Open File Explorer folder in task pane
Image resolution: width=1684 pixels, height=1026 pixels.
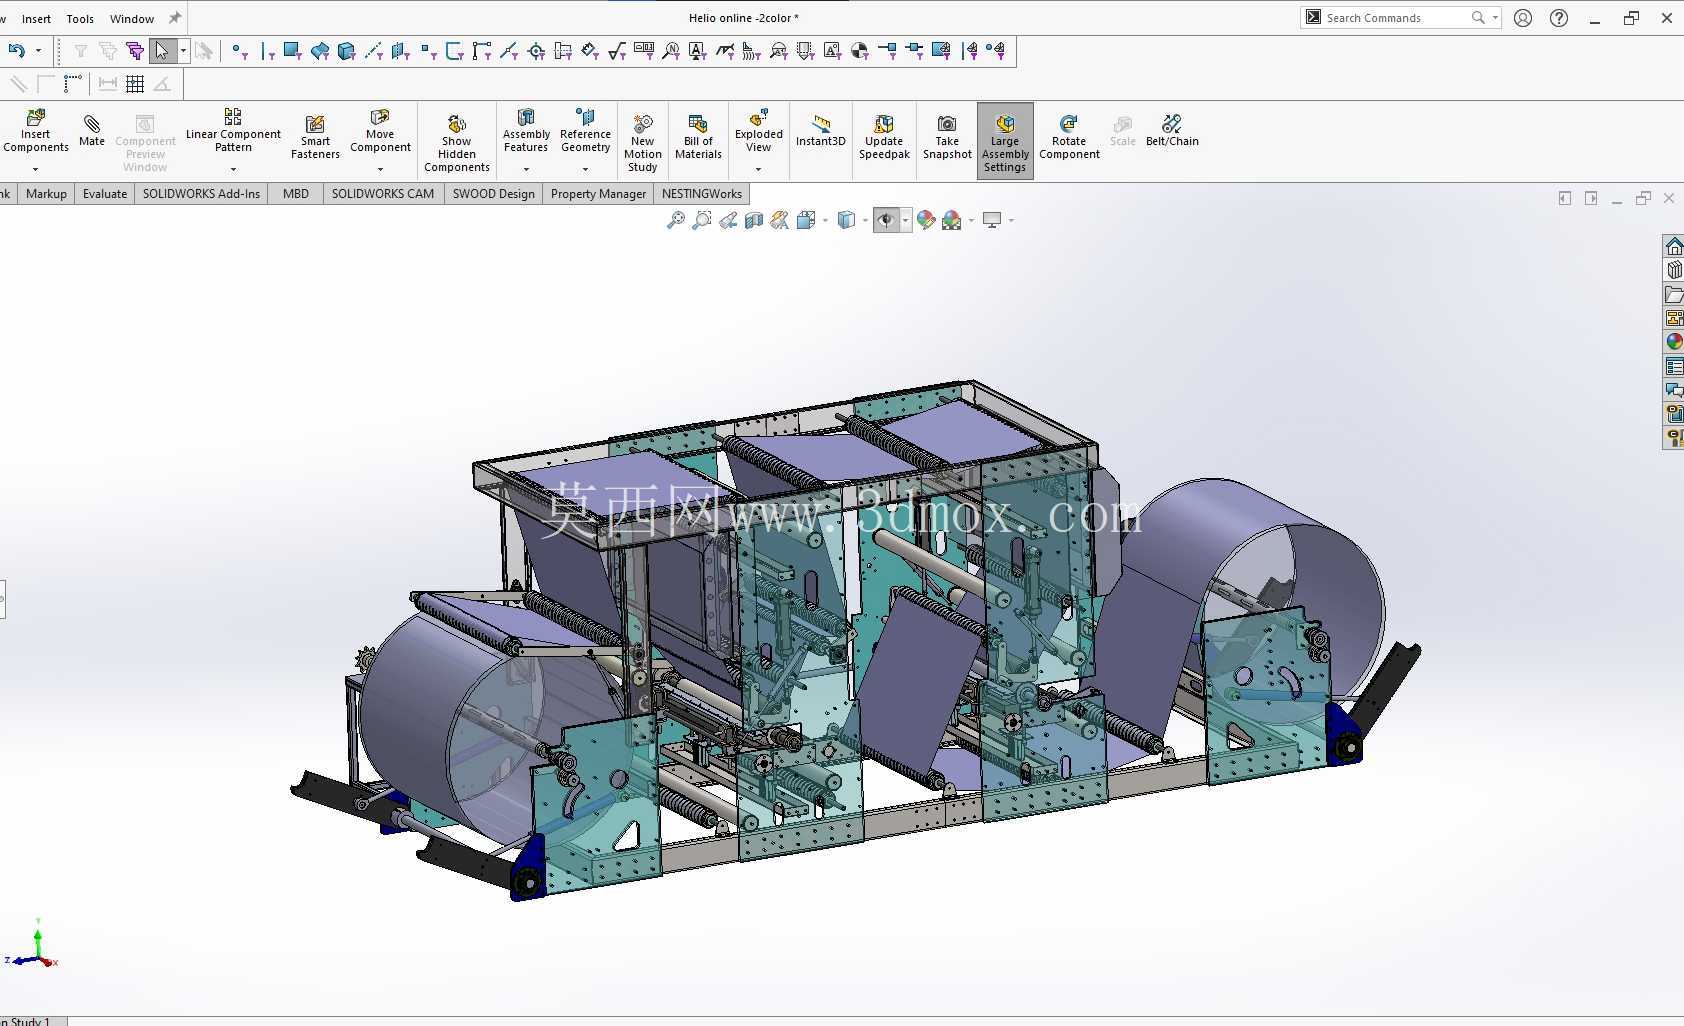pos(1673,294)
